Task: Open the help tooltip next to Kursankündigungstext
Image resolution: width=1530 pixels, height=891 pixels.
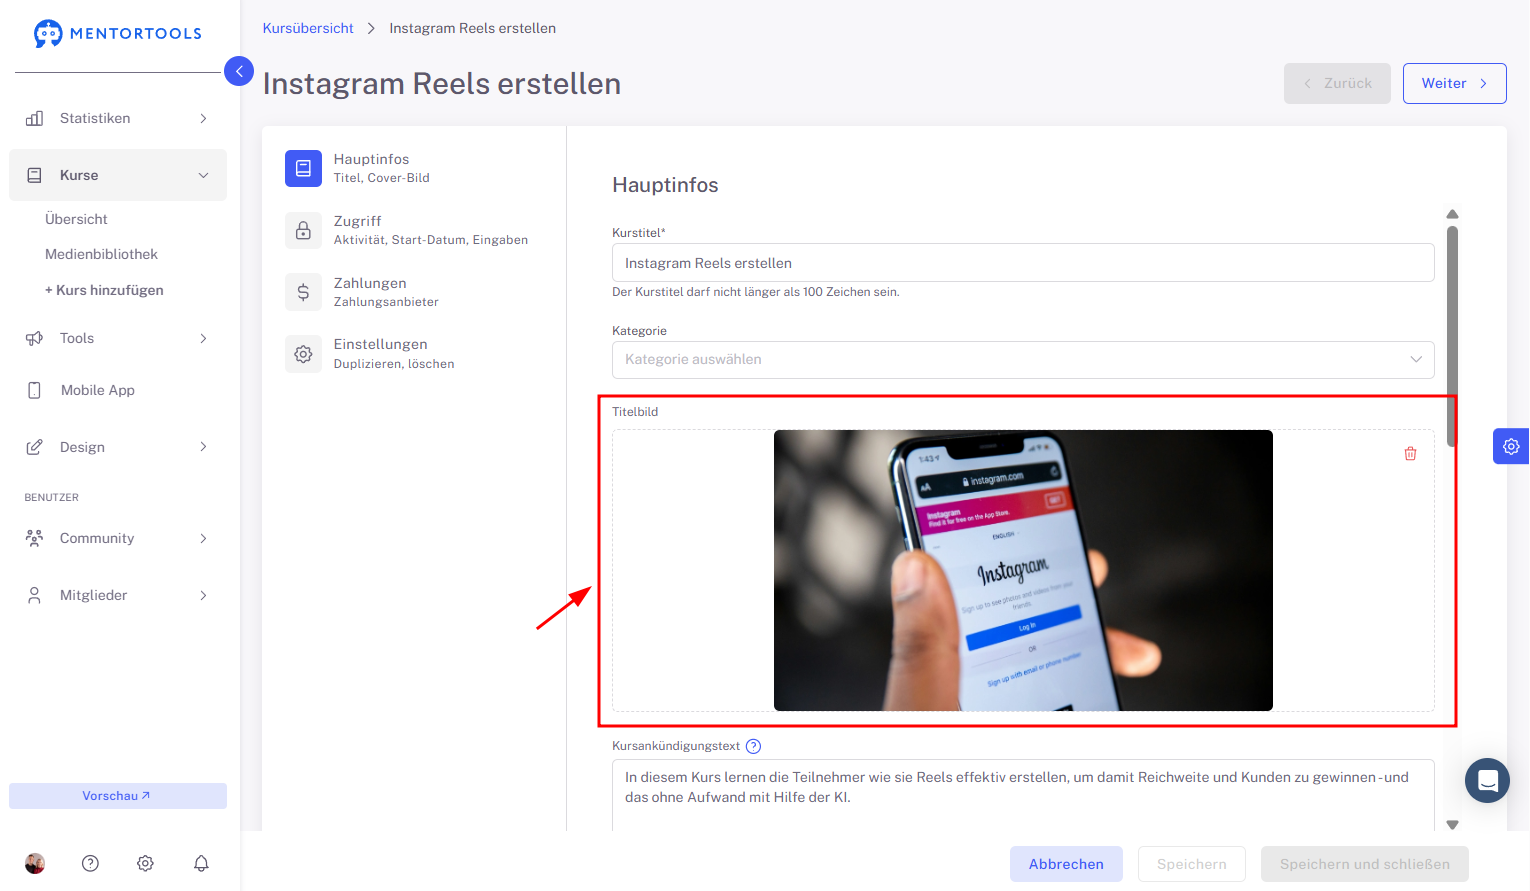Action: [x=754, y=746]
